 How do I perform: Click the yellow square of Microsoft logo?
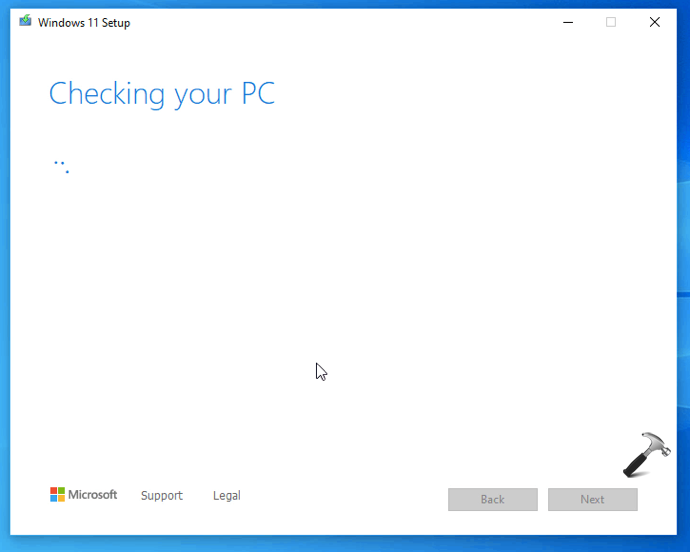(61, 499)
